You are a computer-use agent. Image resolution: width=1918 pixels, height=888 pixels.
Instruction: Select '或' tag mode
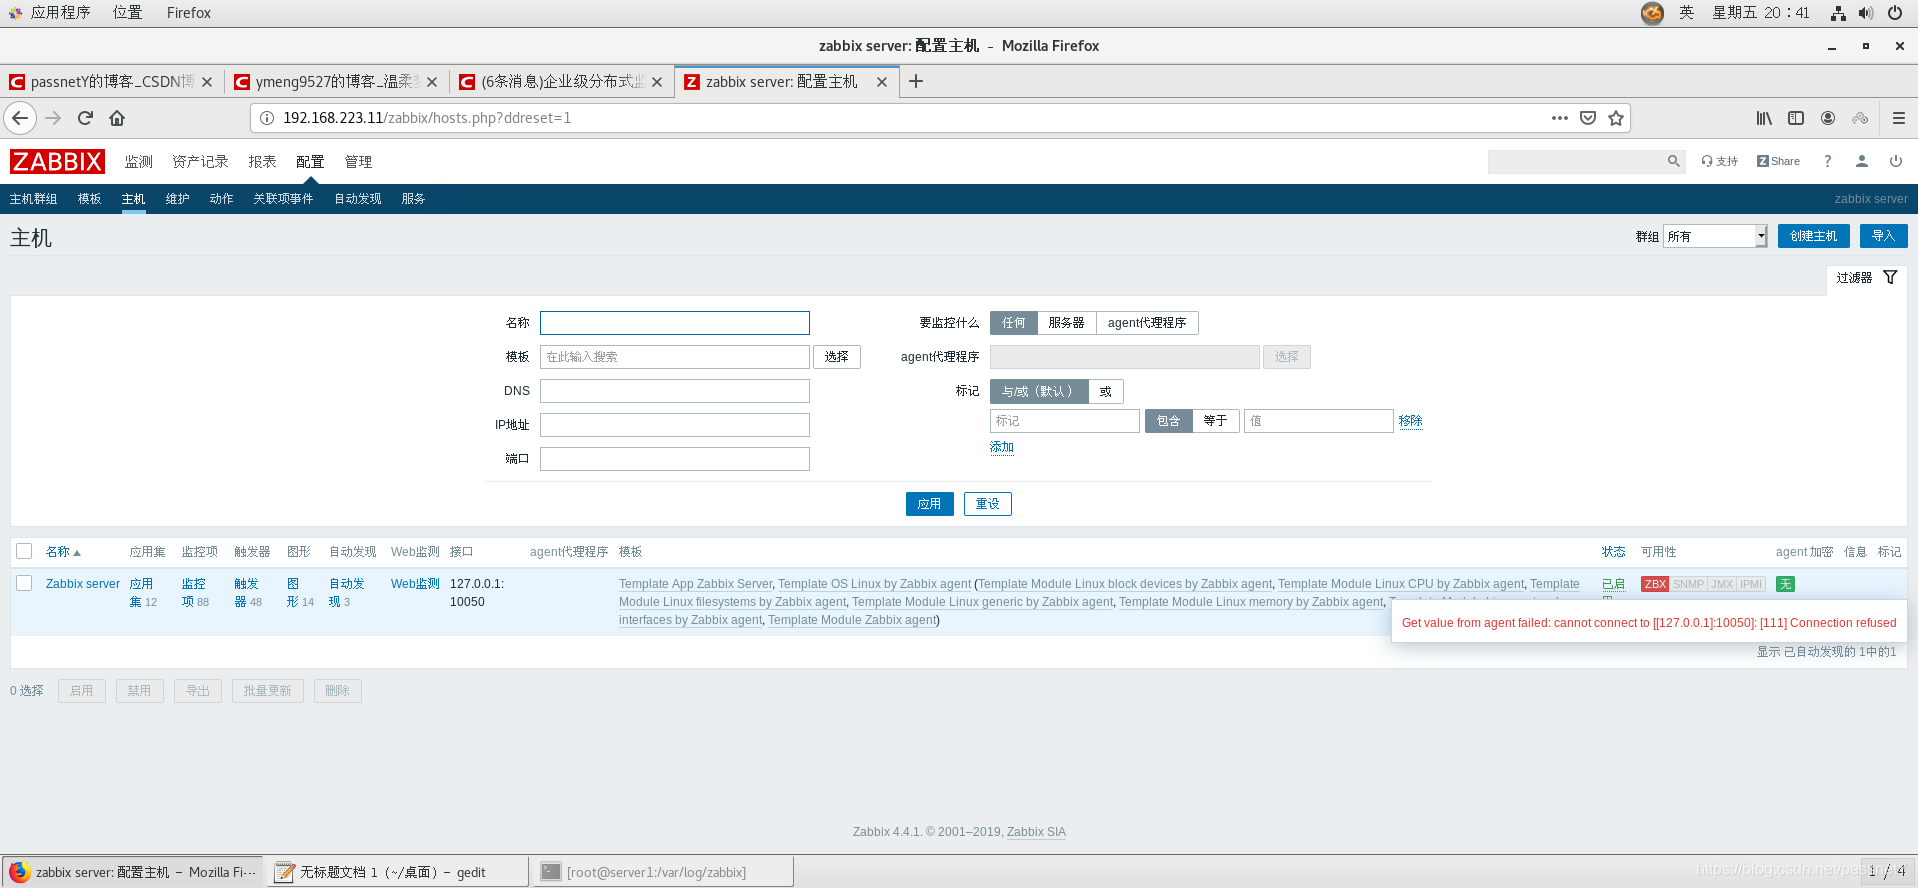tap(1106, 391)
